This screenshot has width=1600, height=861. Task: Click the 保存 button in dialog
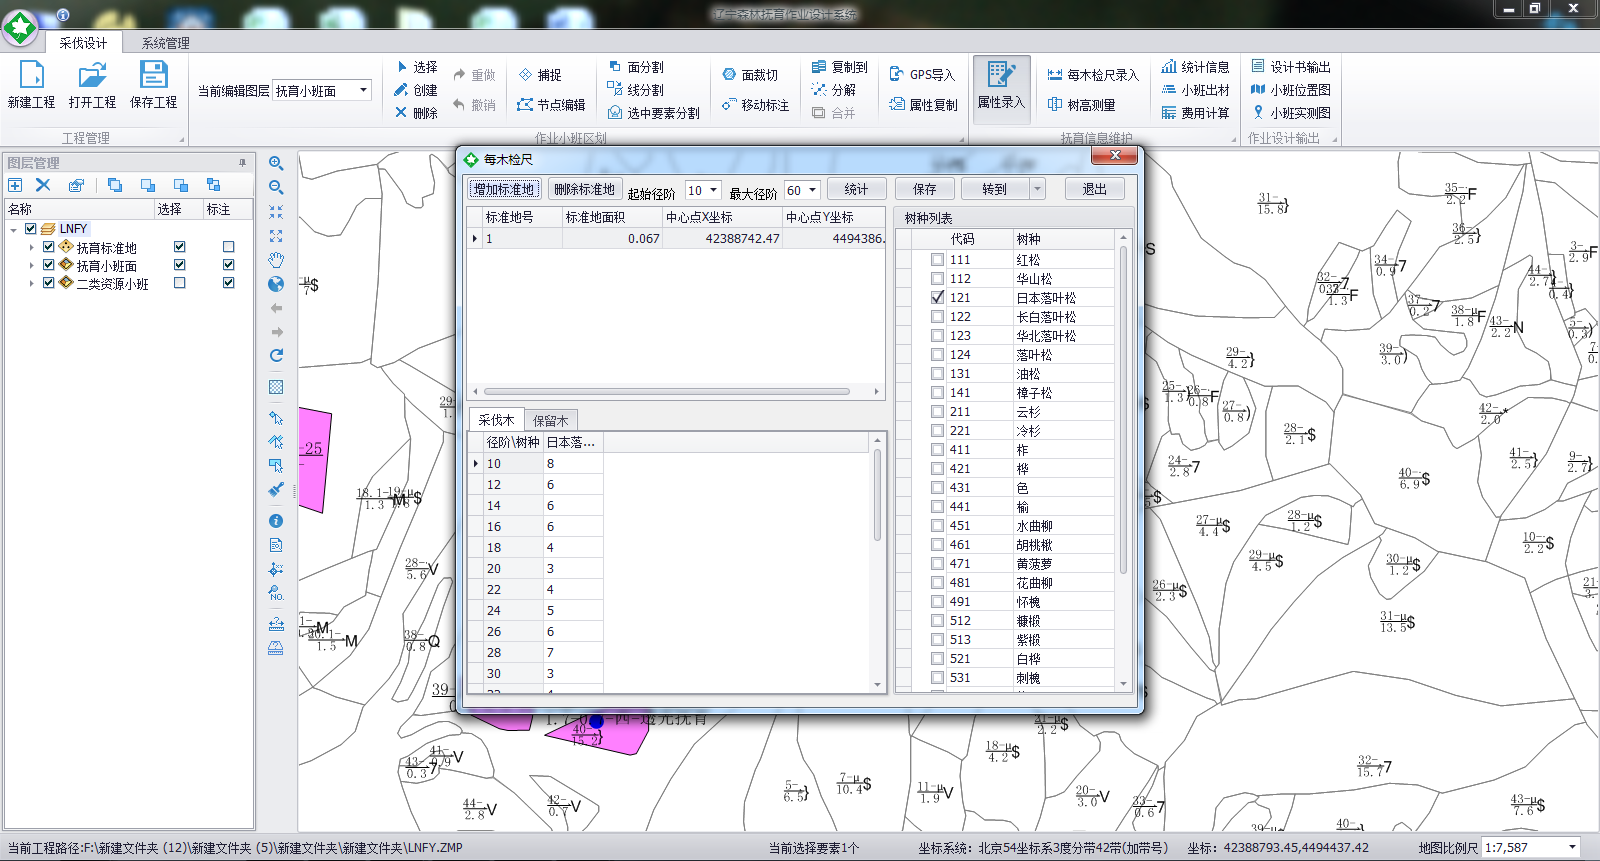(925, 189)
